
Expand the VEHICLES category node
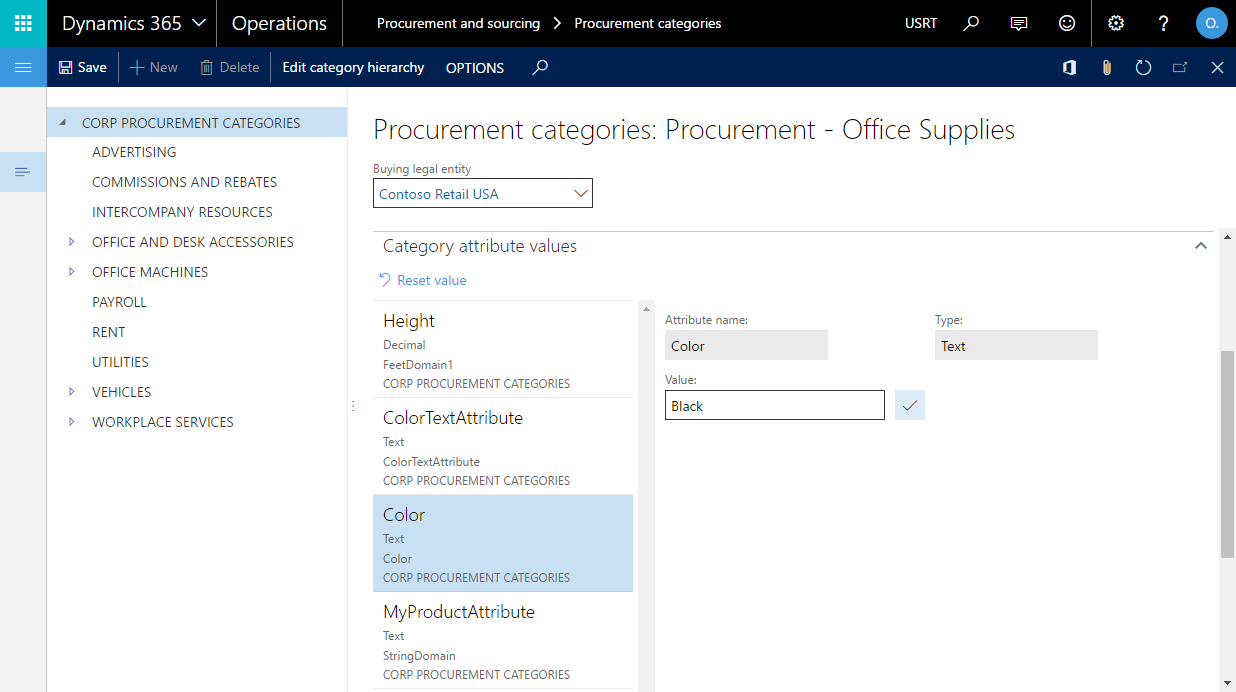pos(69,391)
